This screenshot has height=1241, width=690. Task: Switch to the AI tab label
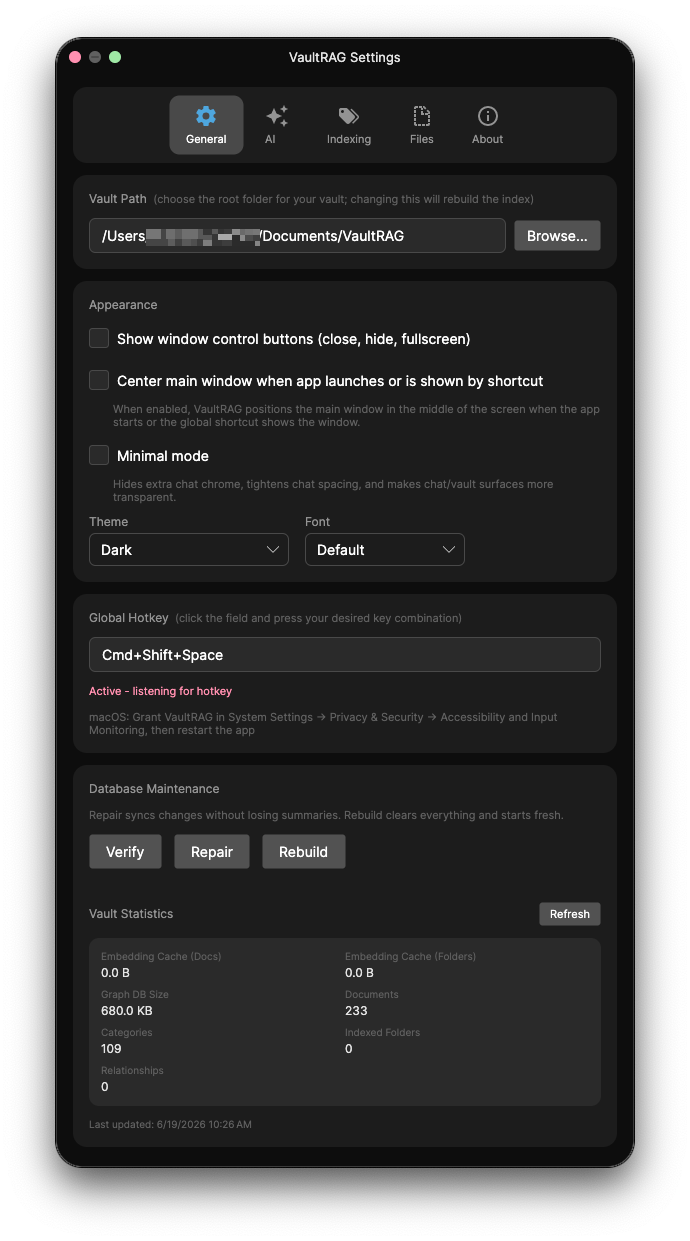270,139
